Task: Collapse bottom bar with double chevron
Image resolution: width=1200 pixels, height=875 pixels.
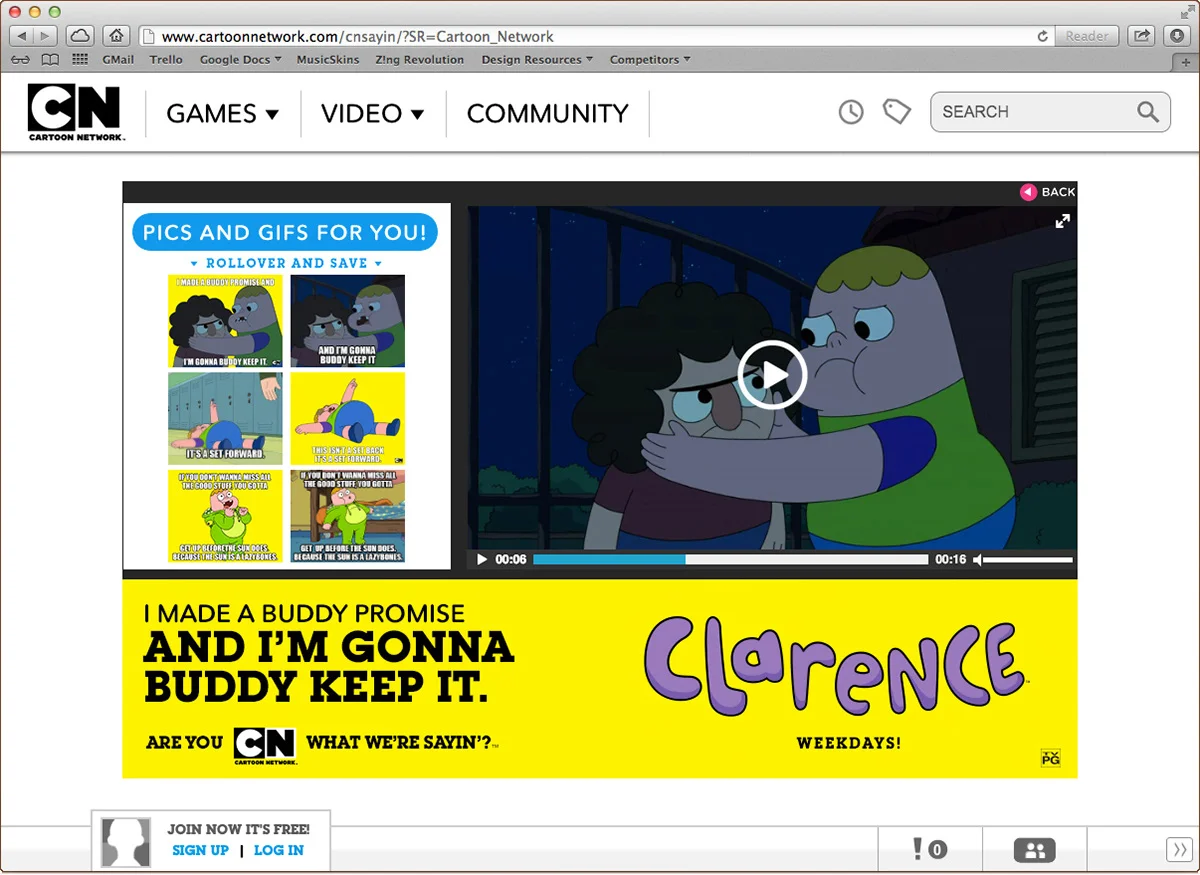Action: tap(1179, 850)
